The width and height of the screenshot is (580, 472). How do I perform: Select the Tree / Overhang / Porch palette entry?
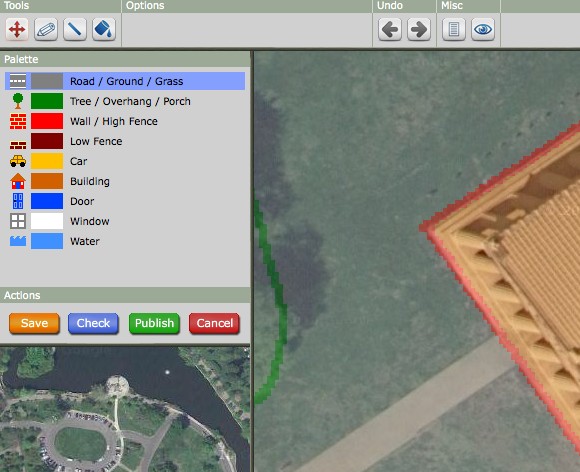[x=125, y=101]
